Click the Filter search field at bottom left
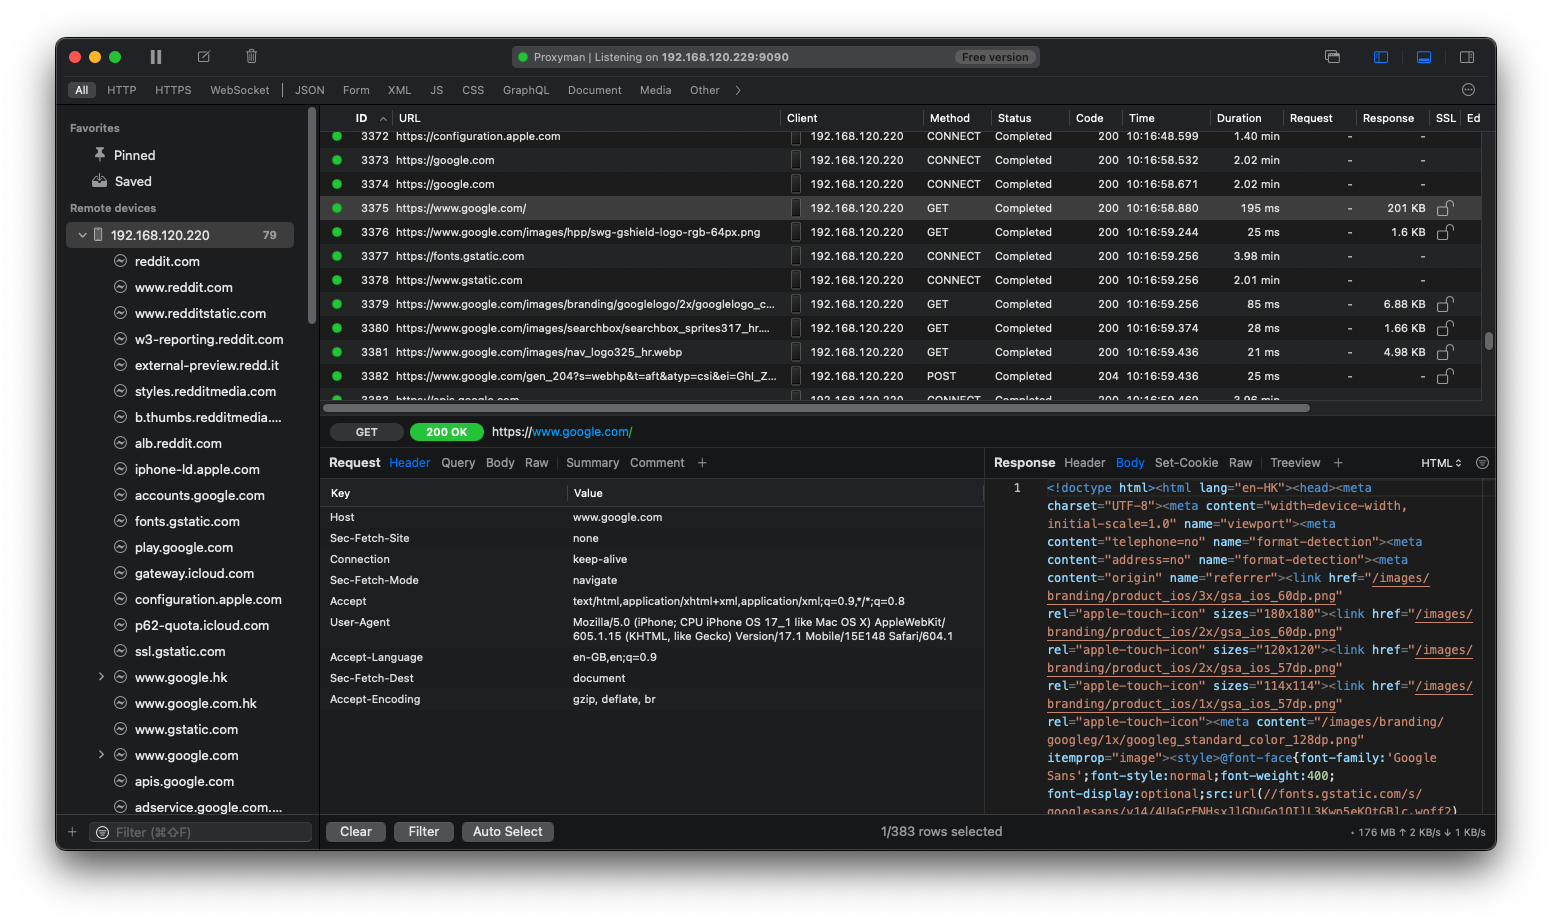Image resolution: width=1552 pixels, height=924 pixels. click(x=200, y=831)
